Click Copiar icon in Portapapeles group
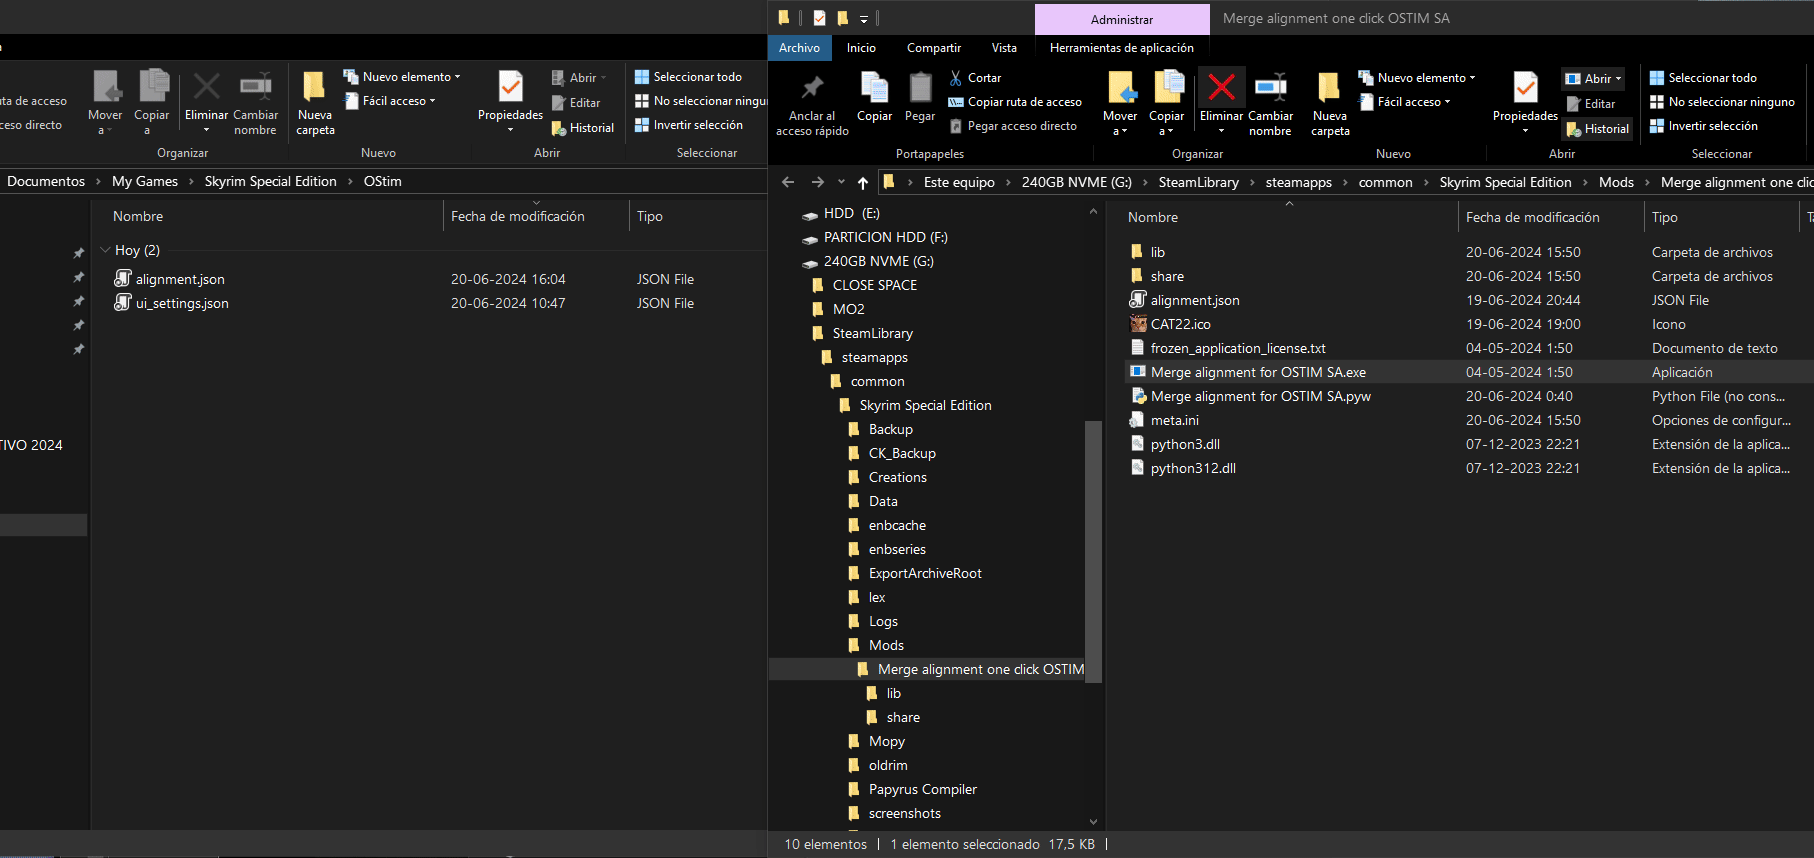Screen dimensions: 1814x858 coord(874,88)
